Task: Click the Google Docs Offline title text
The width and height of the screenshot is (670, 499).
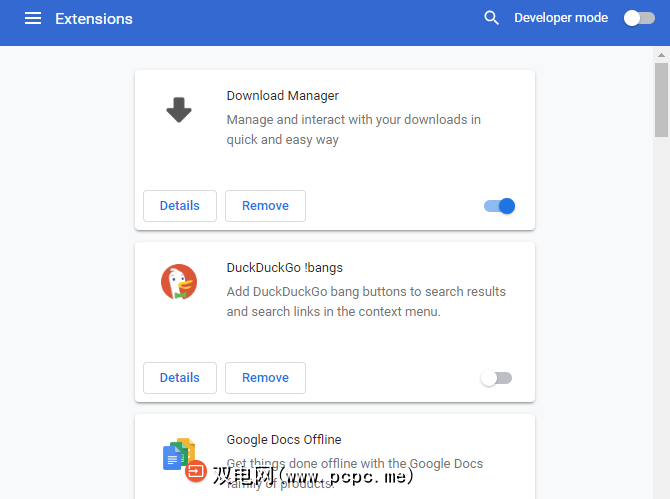Action: point(284,440)
